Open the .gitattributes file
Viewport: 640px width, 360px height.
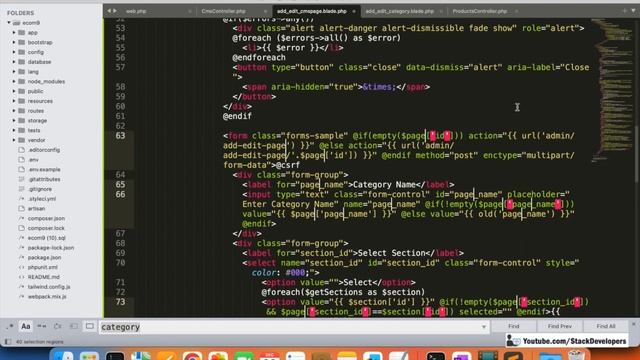pos(44,180)
